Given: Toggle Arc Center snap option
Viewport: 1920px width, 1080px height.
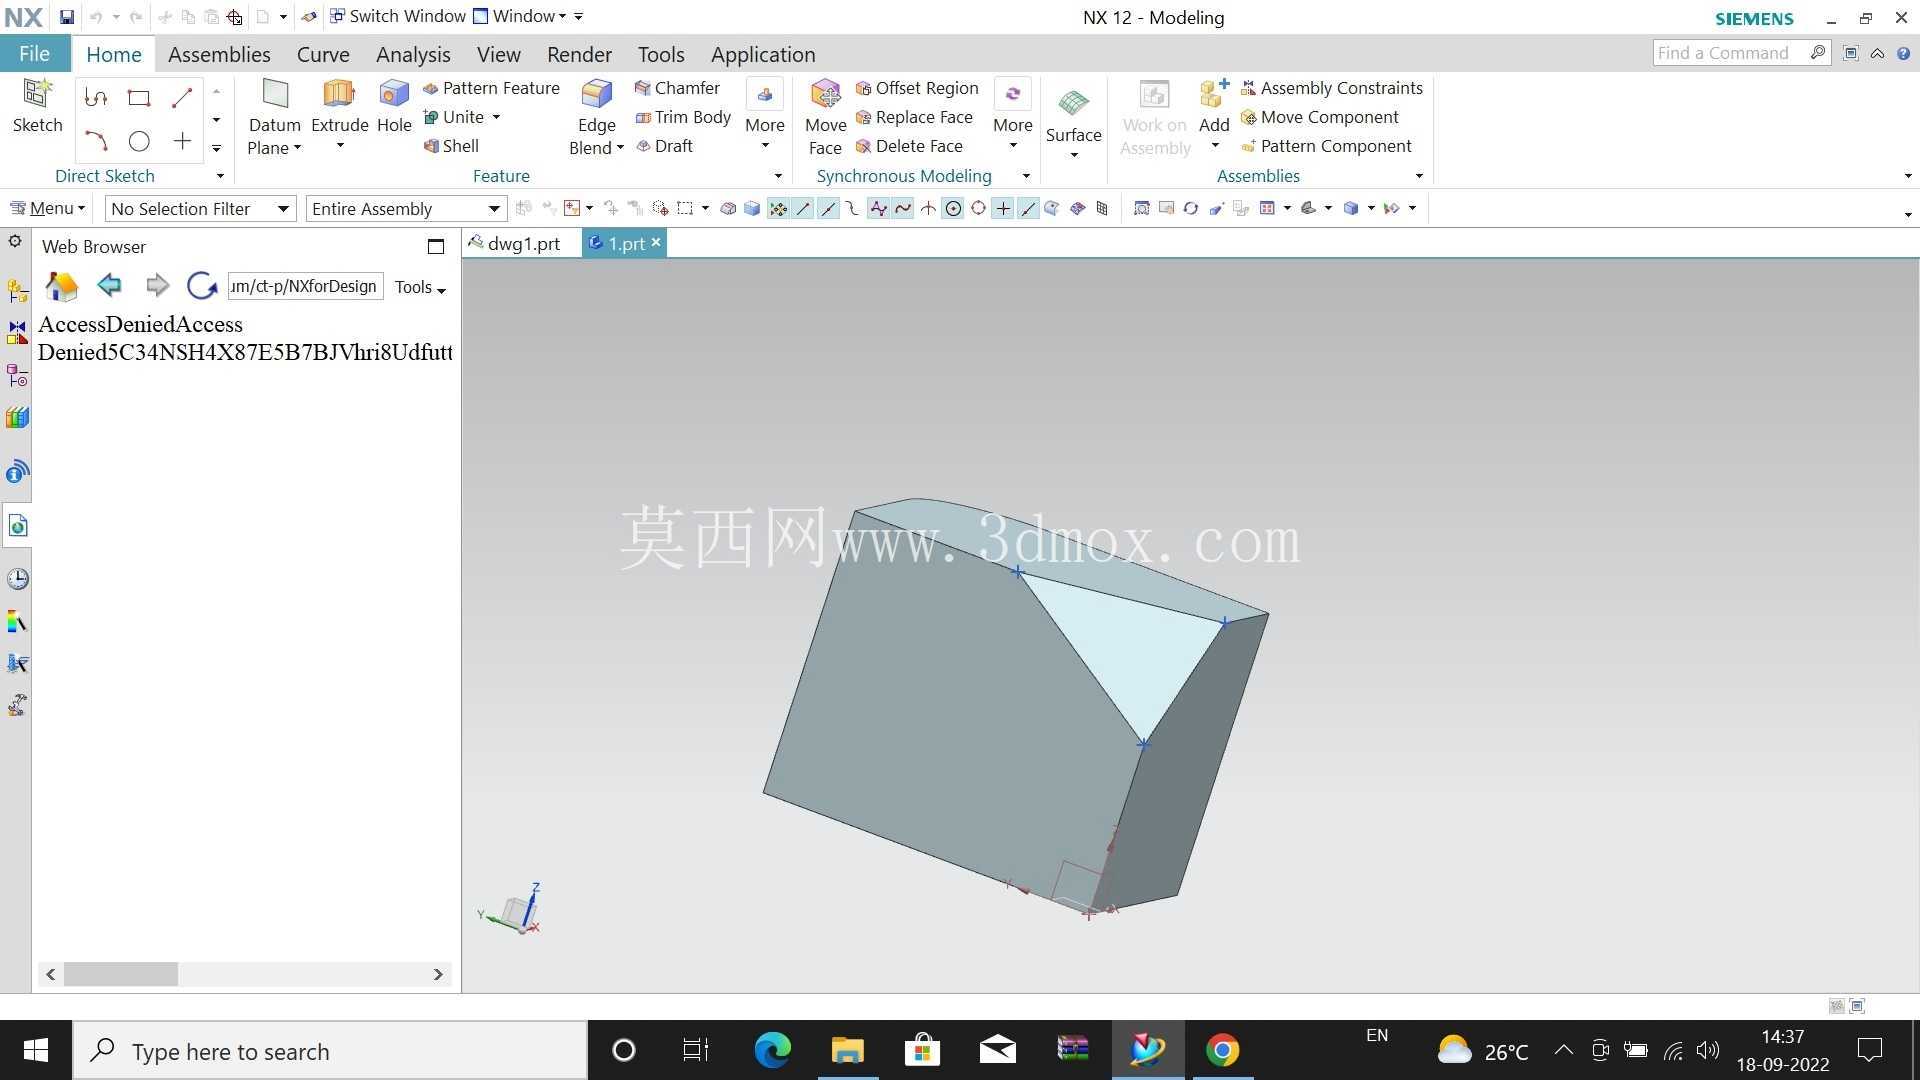Looking at the screenshot, I should 953,208.
